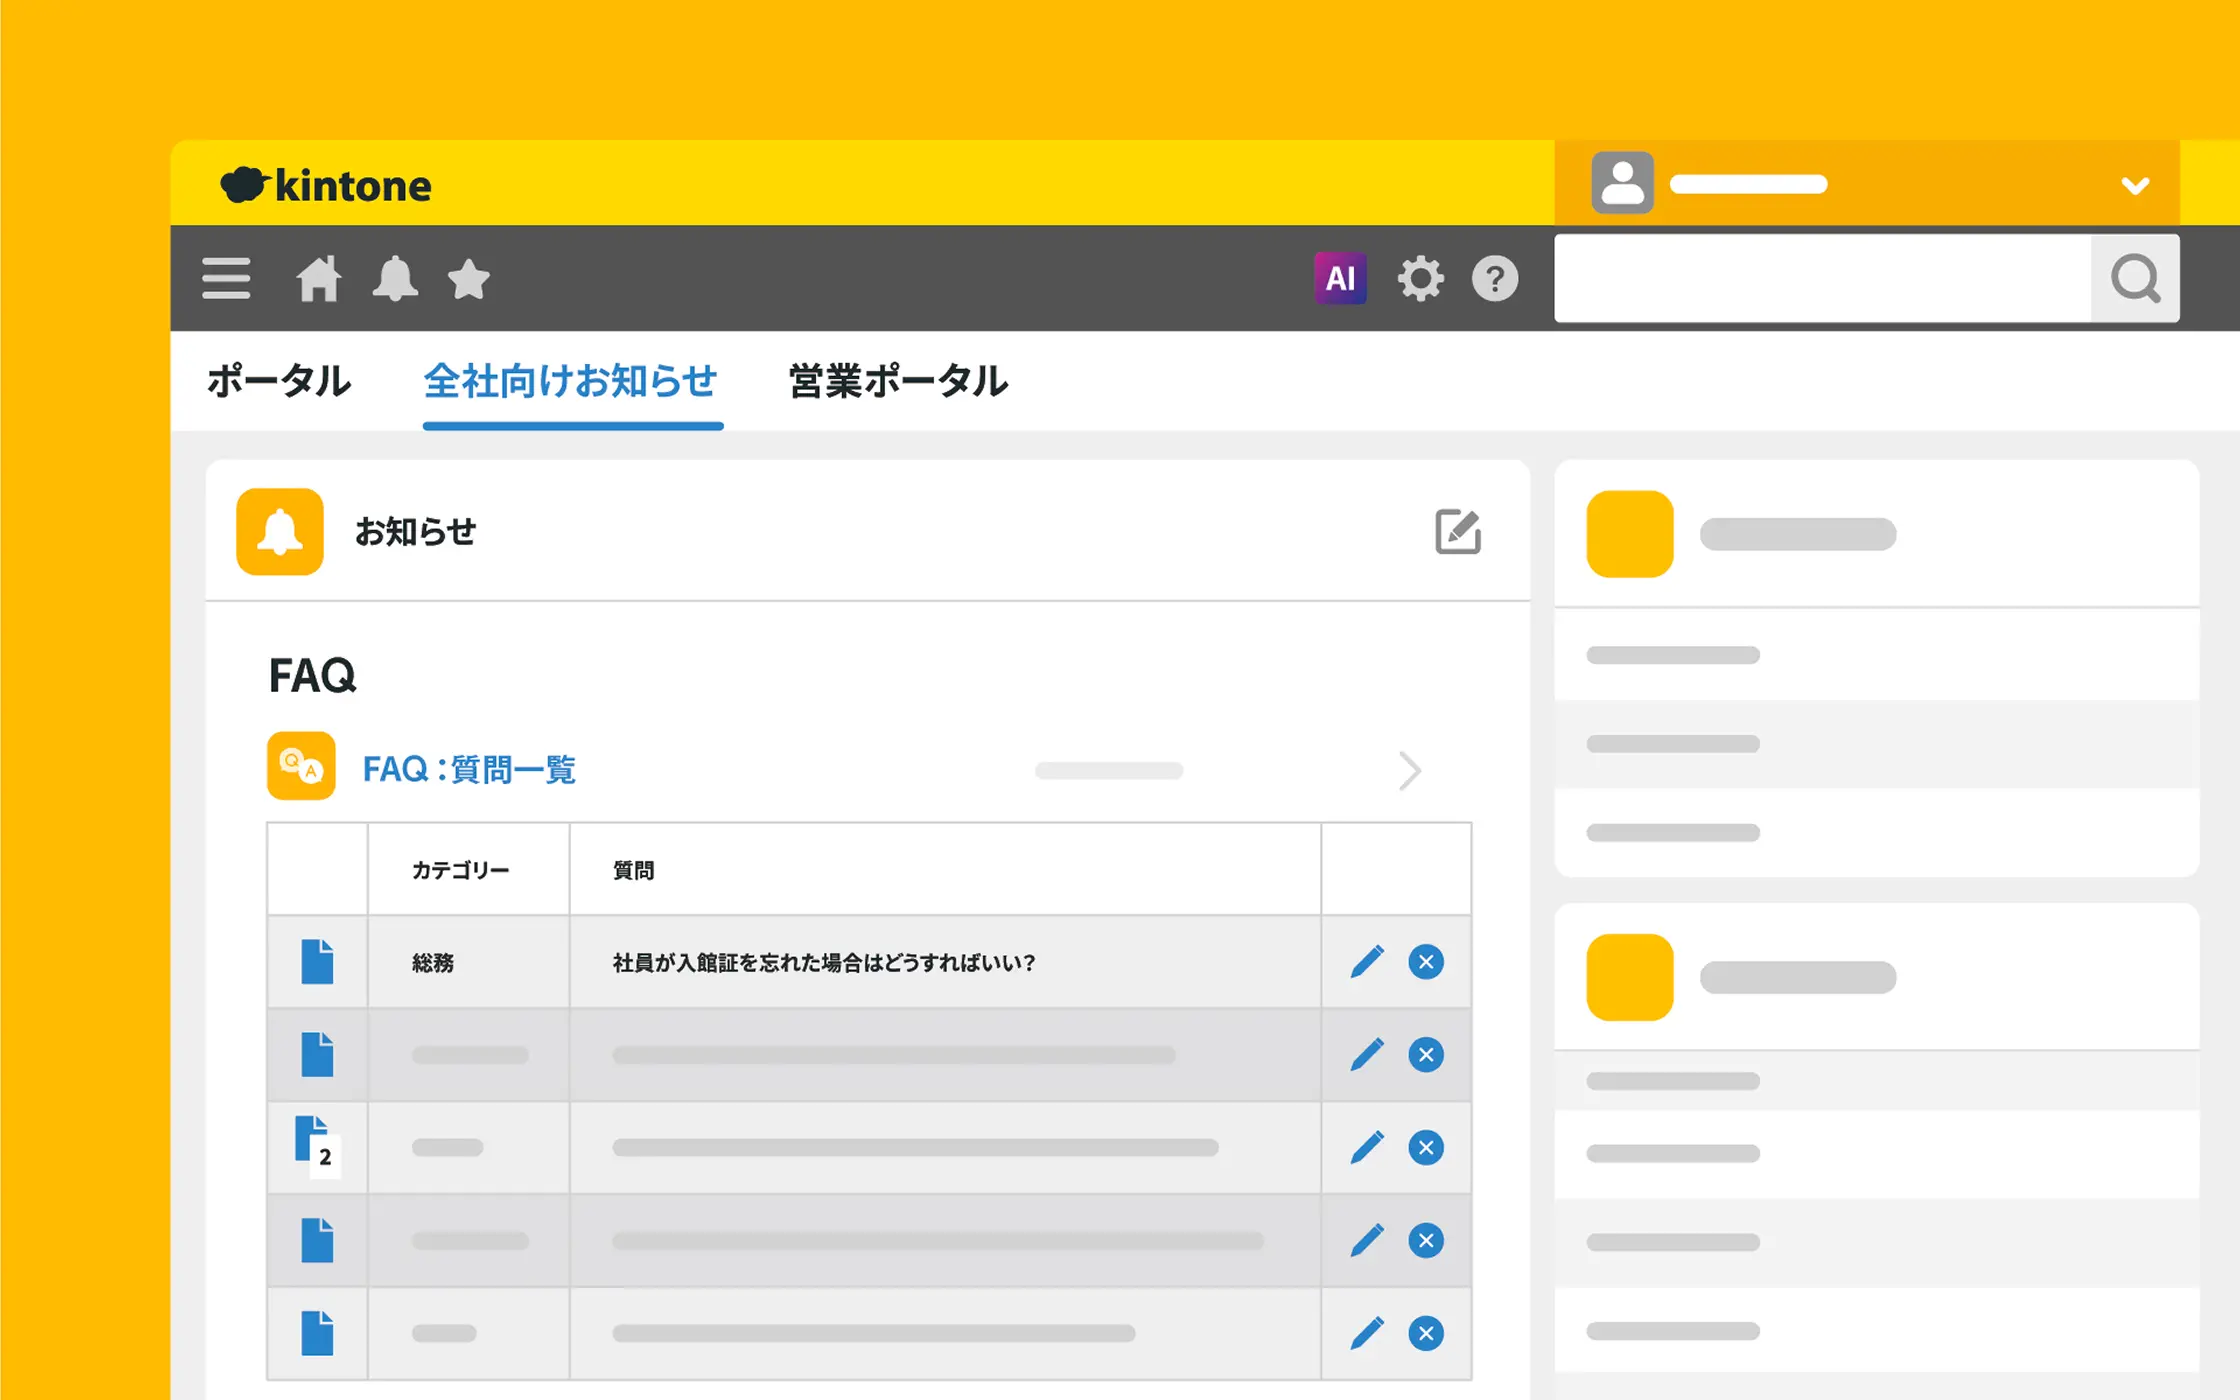Open the hamburger menu icon
This screenshot has height=1400, width=2240.
(x=226, y=279)
